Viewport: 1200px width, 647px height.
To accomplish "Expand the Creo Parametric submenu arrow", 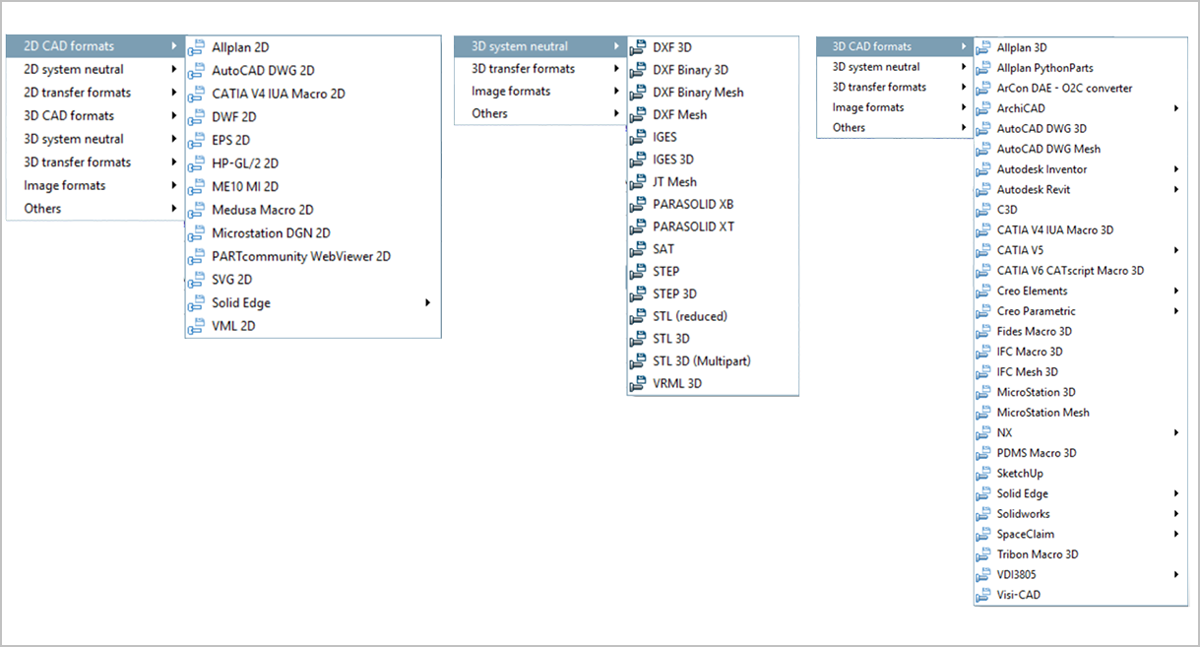I will click(x=1176, y=311).
